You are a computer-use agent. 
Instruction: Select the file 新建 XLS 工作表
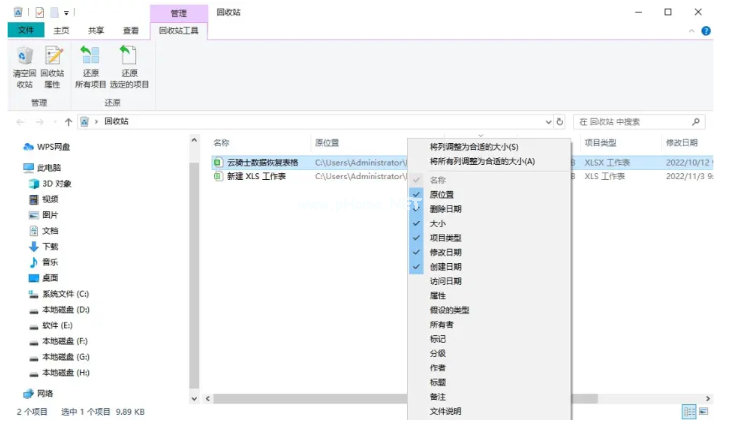[256, 176]
